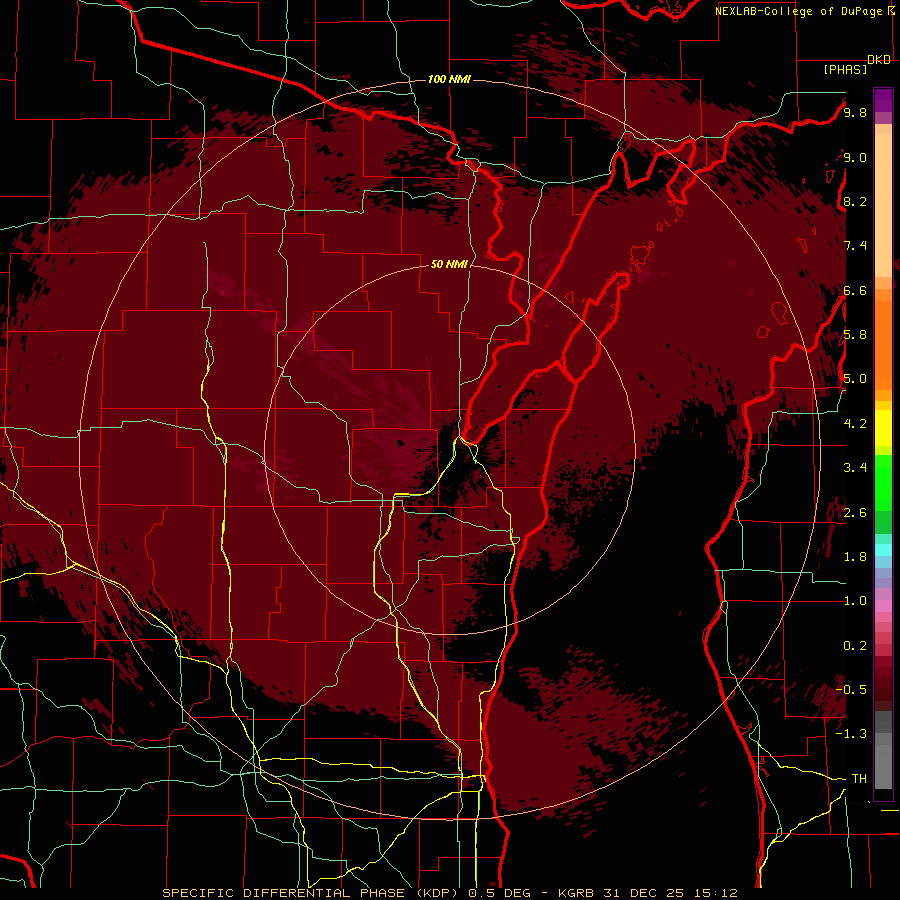Pick the pink band of the color legend
Screen dimensions: 900x900
pyautogui.click(x=883, y=606)
